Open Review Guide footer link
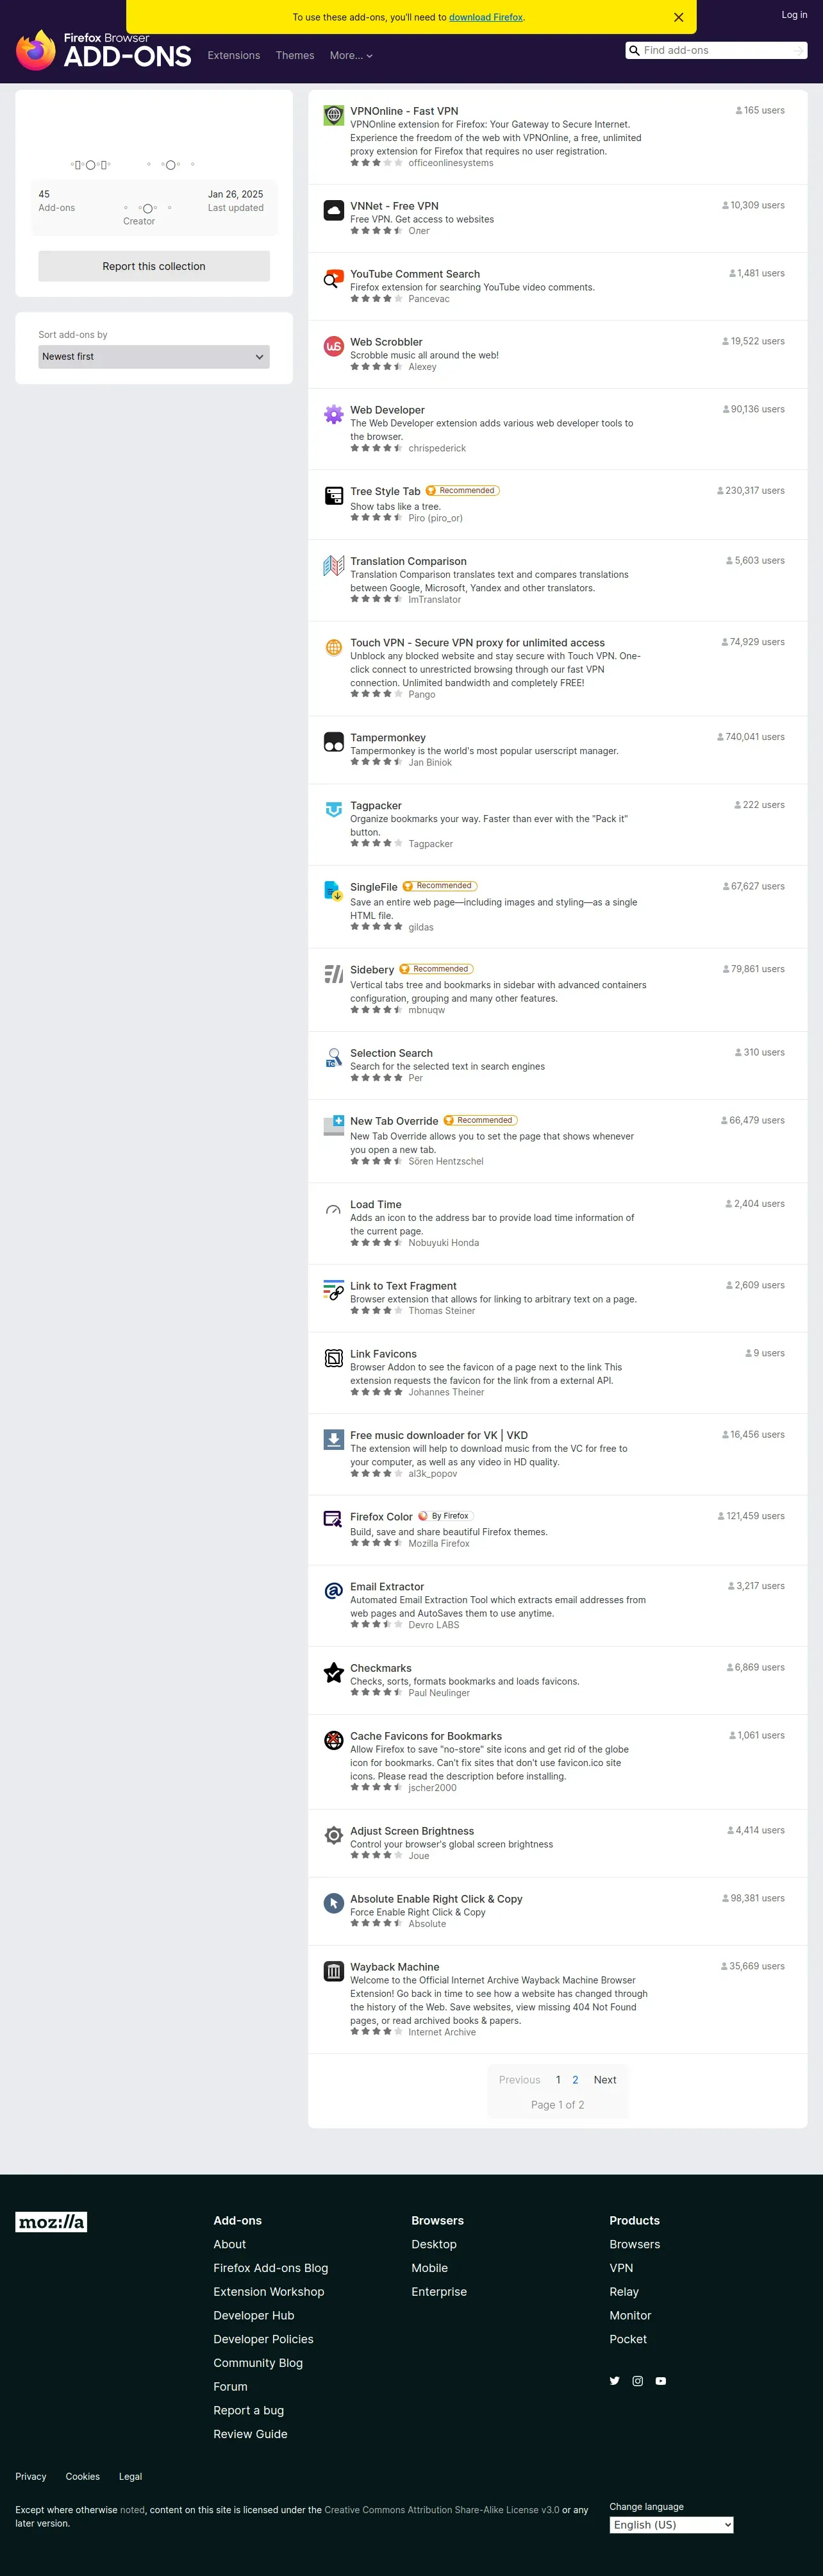The height and width of the screenshot is (2576, 823). 250,2434
